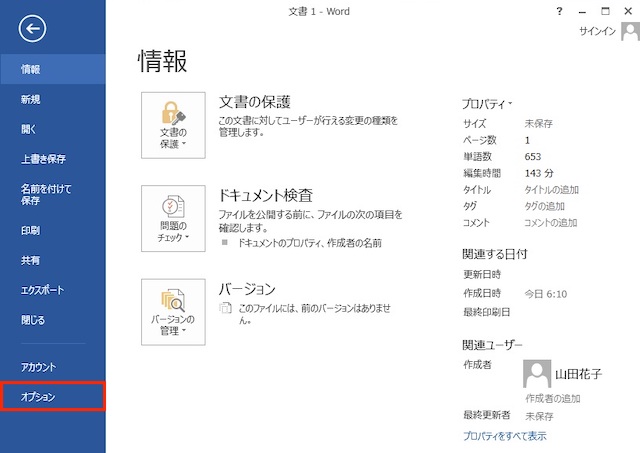The image size is (640, 453).
Task: Click コメントの追加 field
Action: pyautogui.click(x=551, y=223)
